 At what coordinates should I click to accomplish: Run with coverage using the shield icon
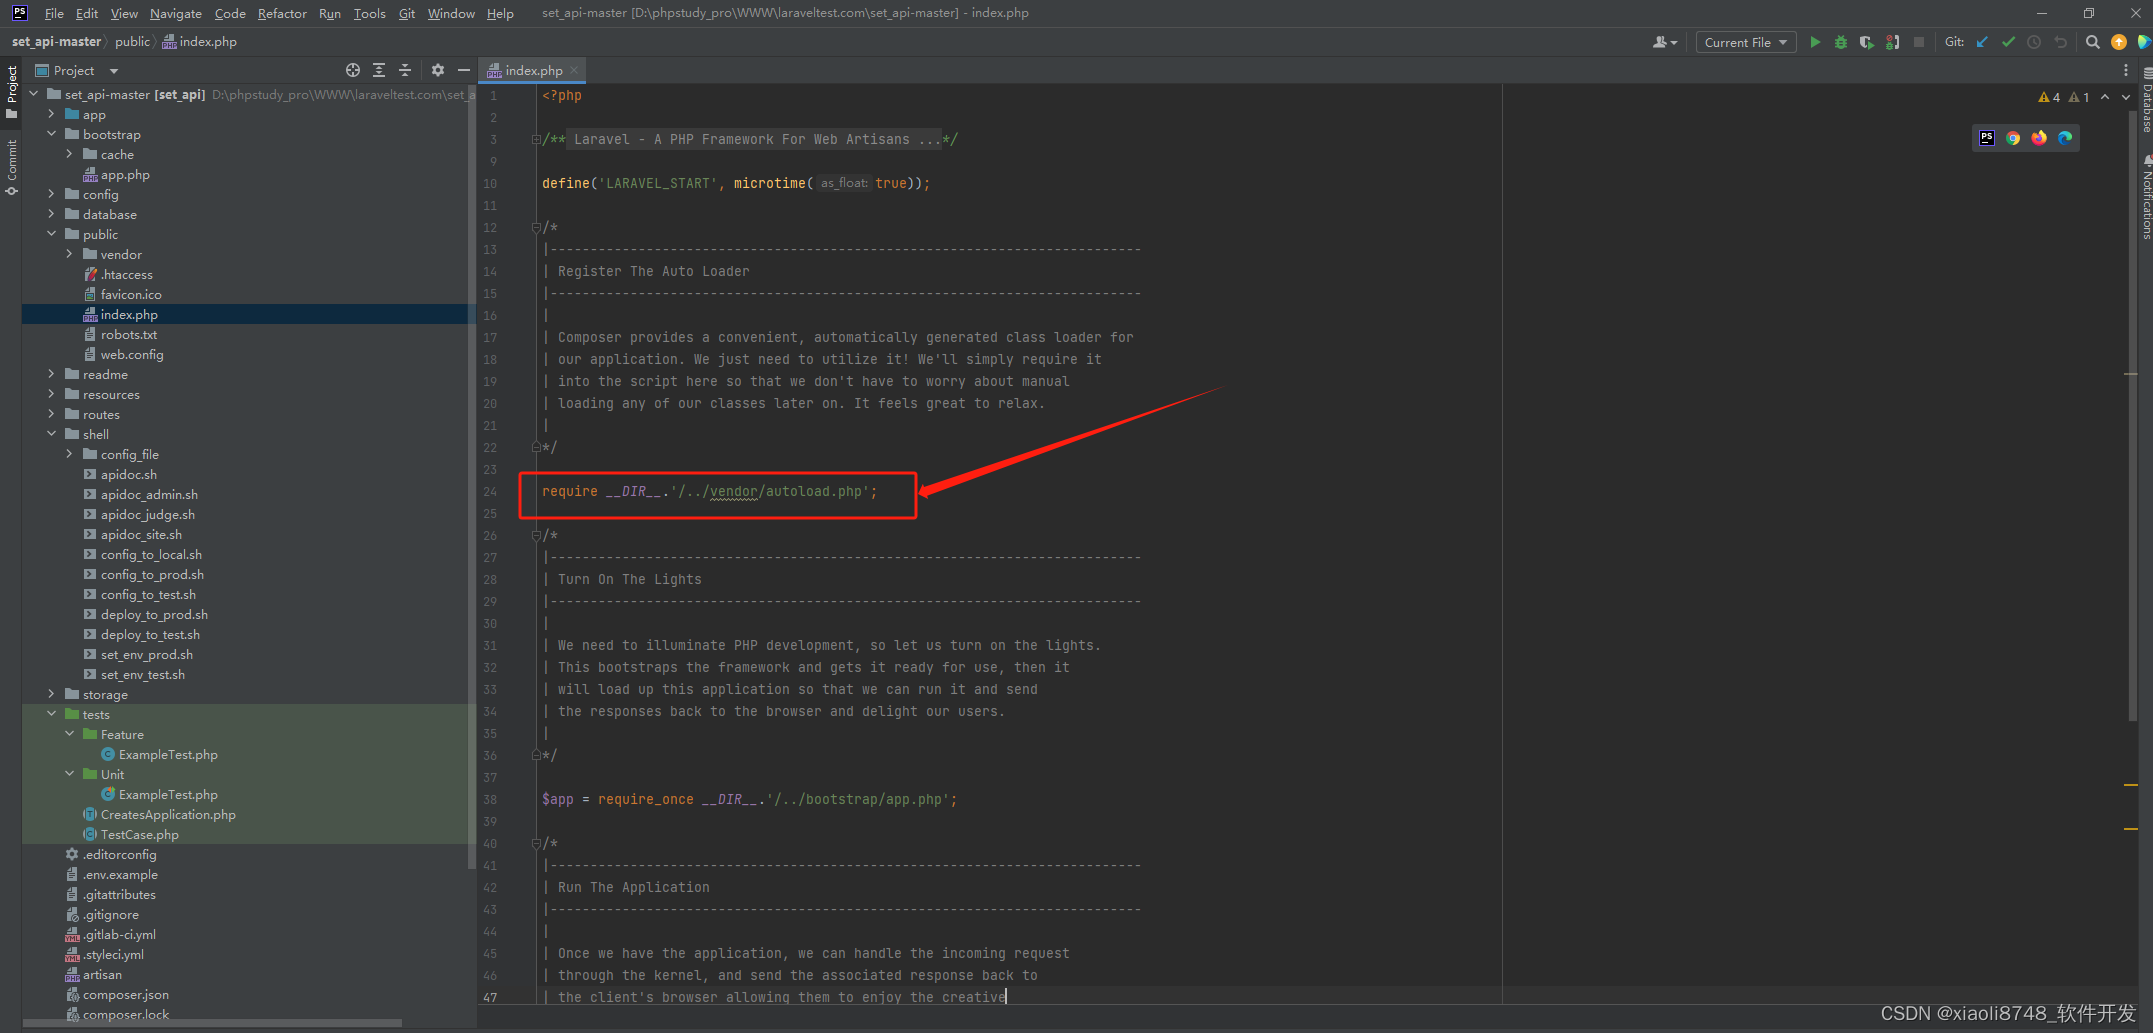(x=1866, y=42)
